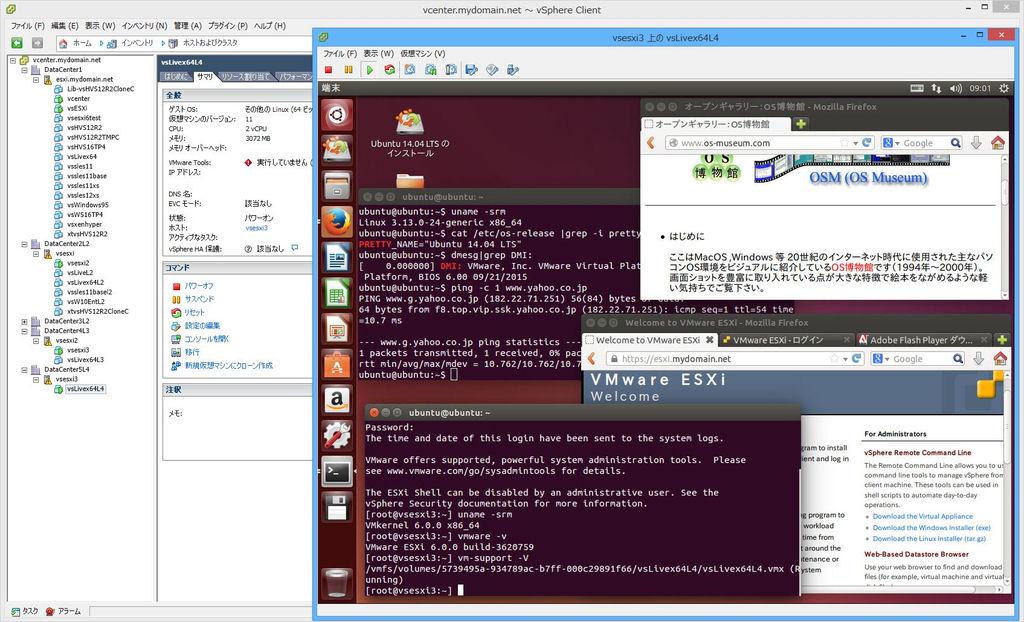Open Ubuntu Dash from the launcher
1024x622 pixels.
(x=337, y=115)
